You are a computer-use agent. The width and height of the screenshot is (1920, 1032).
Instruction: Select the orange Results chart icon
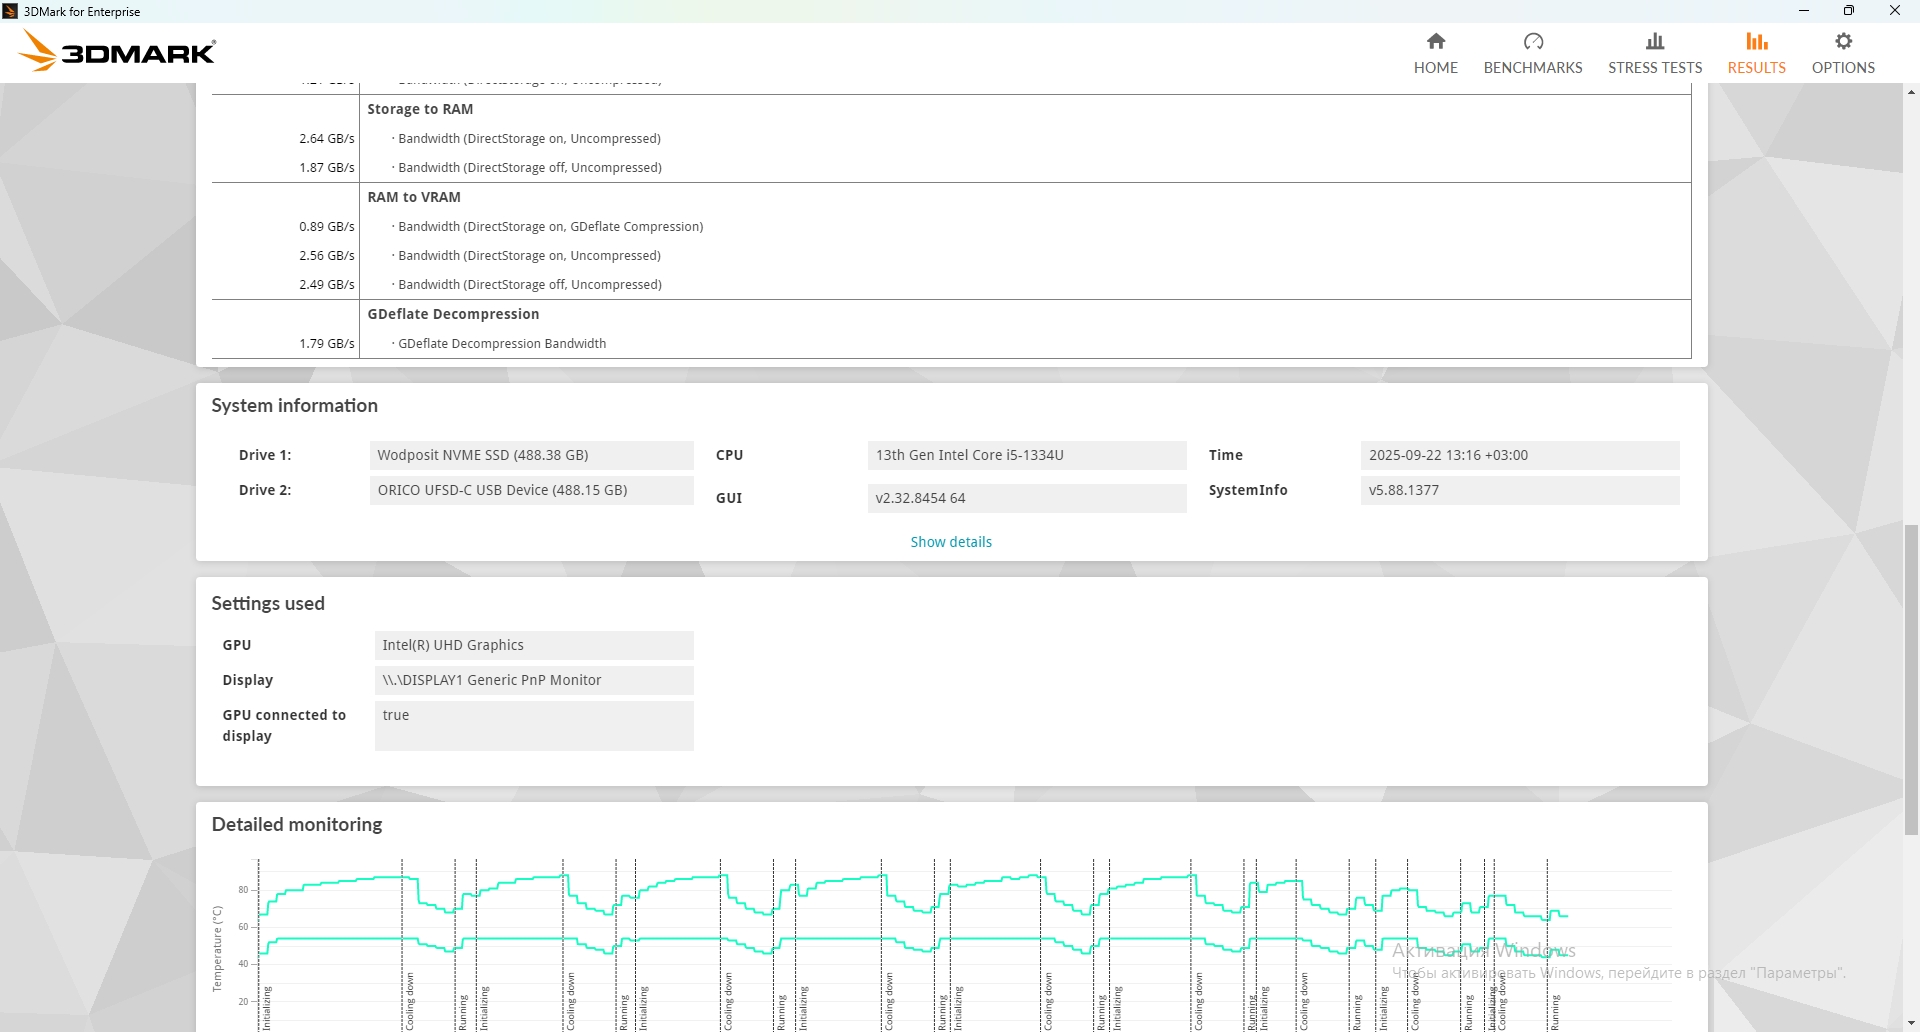coord(1756,41)
